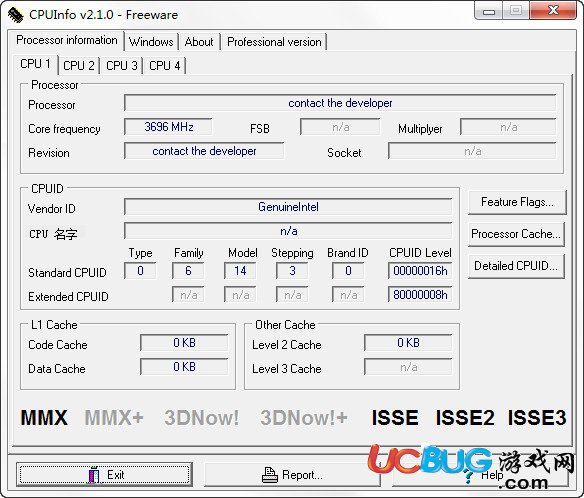
Task: Click the Extended CPUID Family n/a field
Action: click(x=188, y=295)
